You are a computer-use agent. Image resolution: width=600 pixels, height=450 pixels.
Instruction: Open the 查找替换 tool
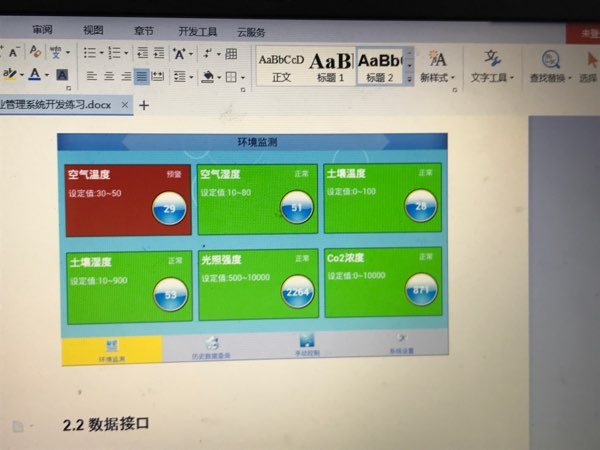coord(550,67)
